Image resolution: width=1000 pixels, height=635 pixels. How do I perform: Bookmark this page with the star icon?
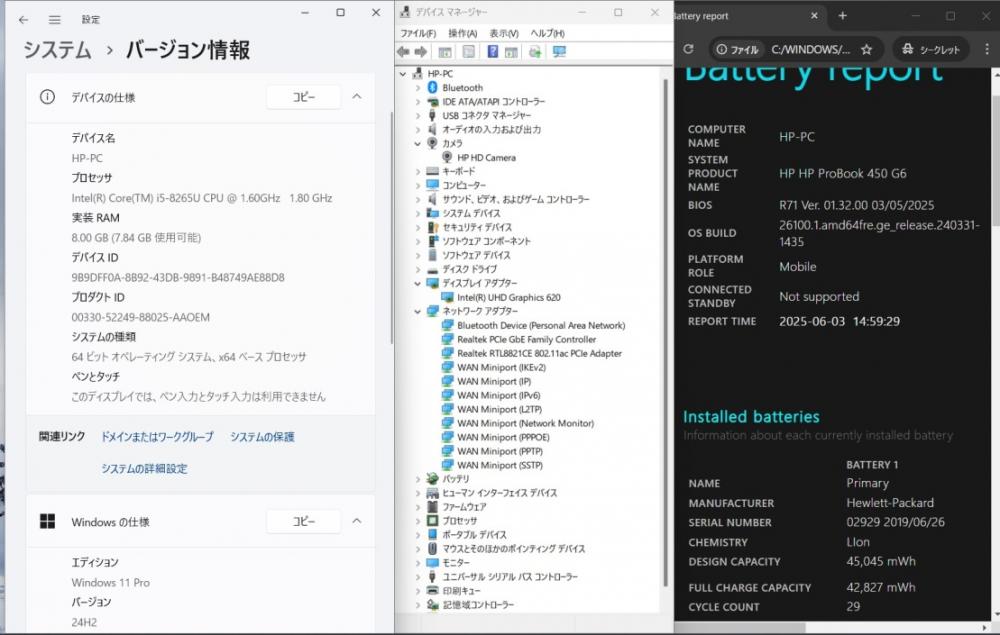866,49
